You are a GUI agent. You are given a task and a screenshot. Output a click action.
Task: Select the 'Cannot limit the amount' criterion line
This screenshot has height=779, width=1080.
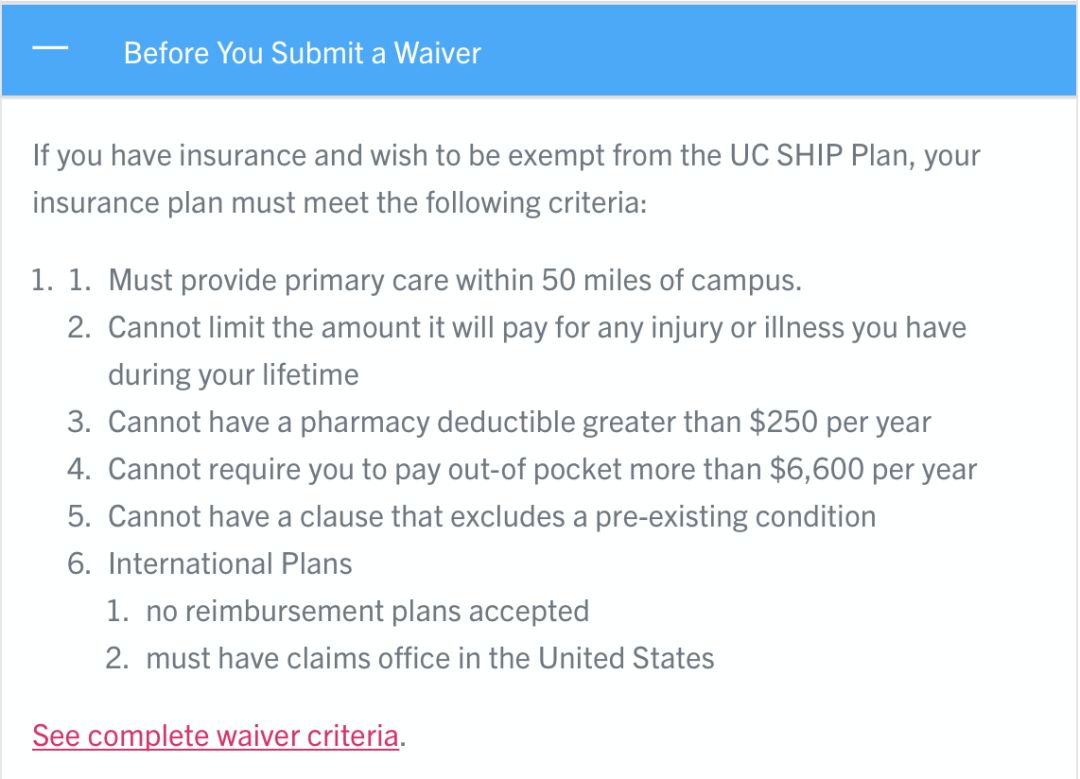pyautogui.click(x=537, y=328)
